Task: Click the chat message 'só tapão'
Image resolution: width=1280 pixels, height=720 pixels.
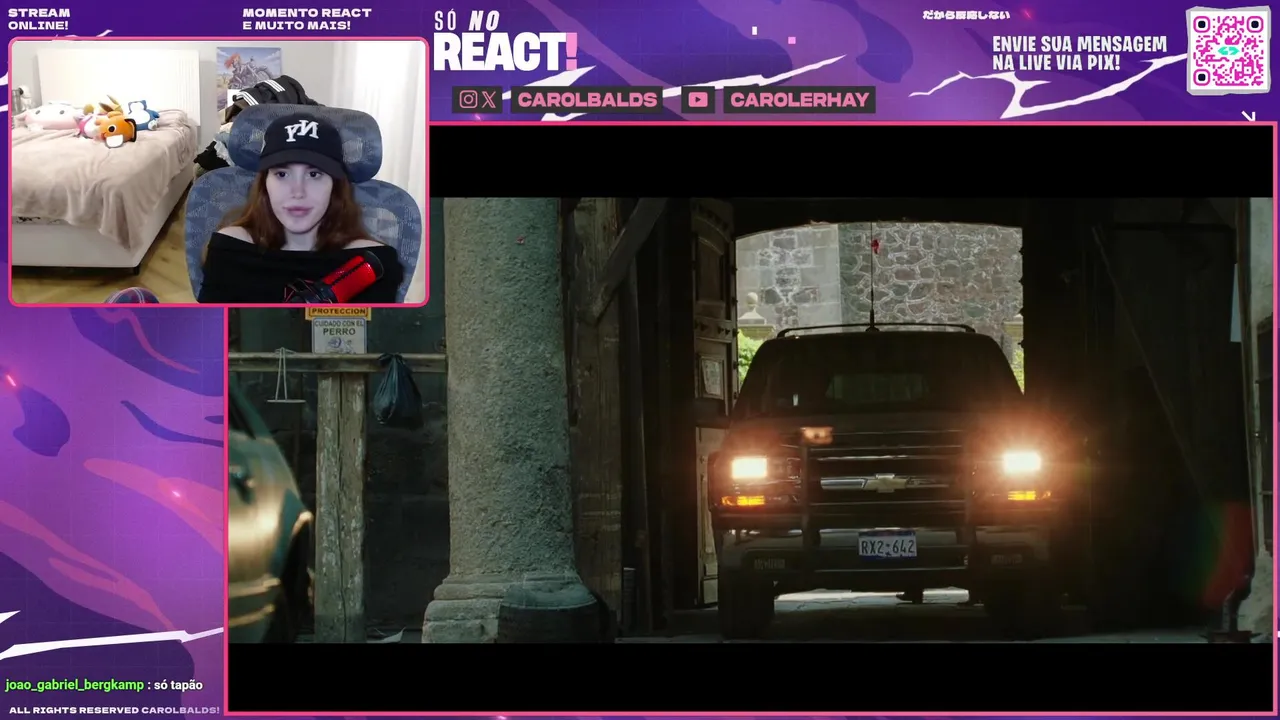Action: (178, 685)
